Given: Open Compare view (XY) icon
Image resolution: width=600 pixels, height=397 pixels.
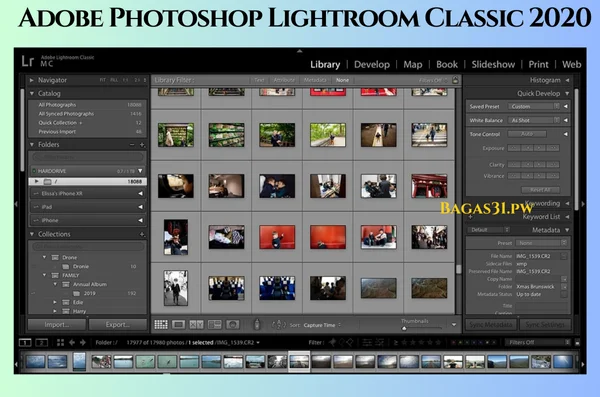Looking at the screenshot, I should point(196,325).
